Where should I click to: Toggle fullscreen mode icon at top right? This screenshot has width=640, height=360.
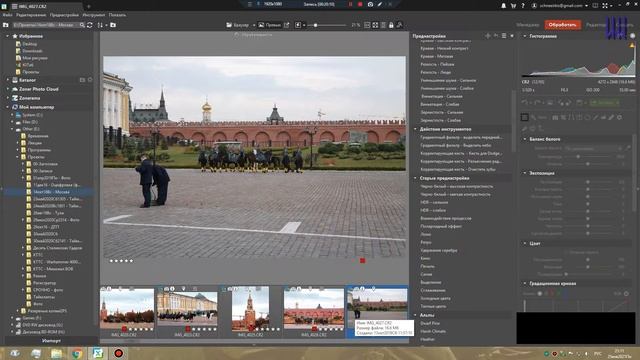[605, 6]
